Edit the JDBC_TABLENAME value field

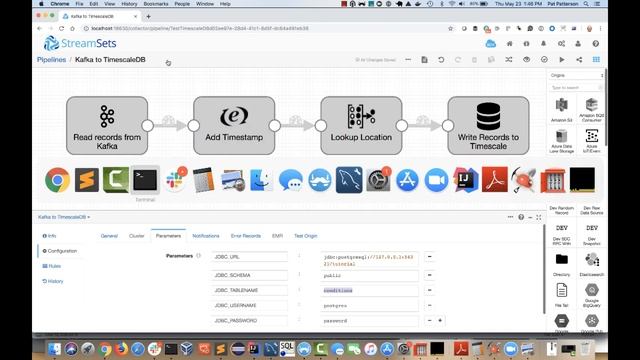point(369,290)
